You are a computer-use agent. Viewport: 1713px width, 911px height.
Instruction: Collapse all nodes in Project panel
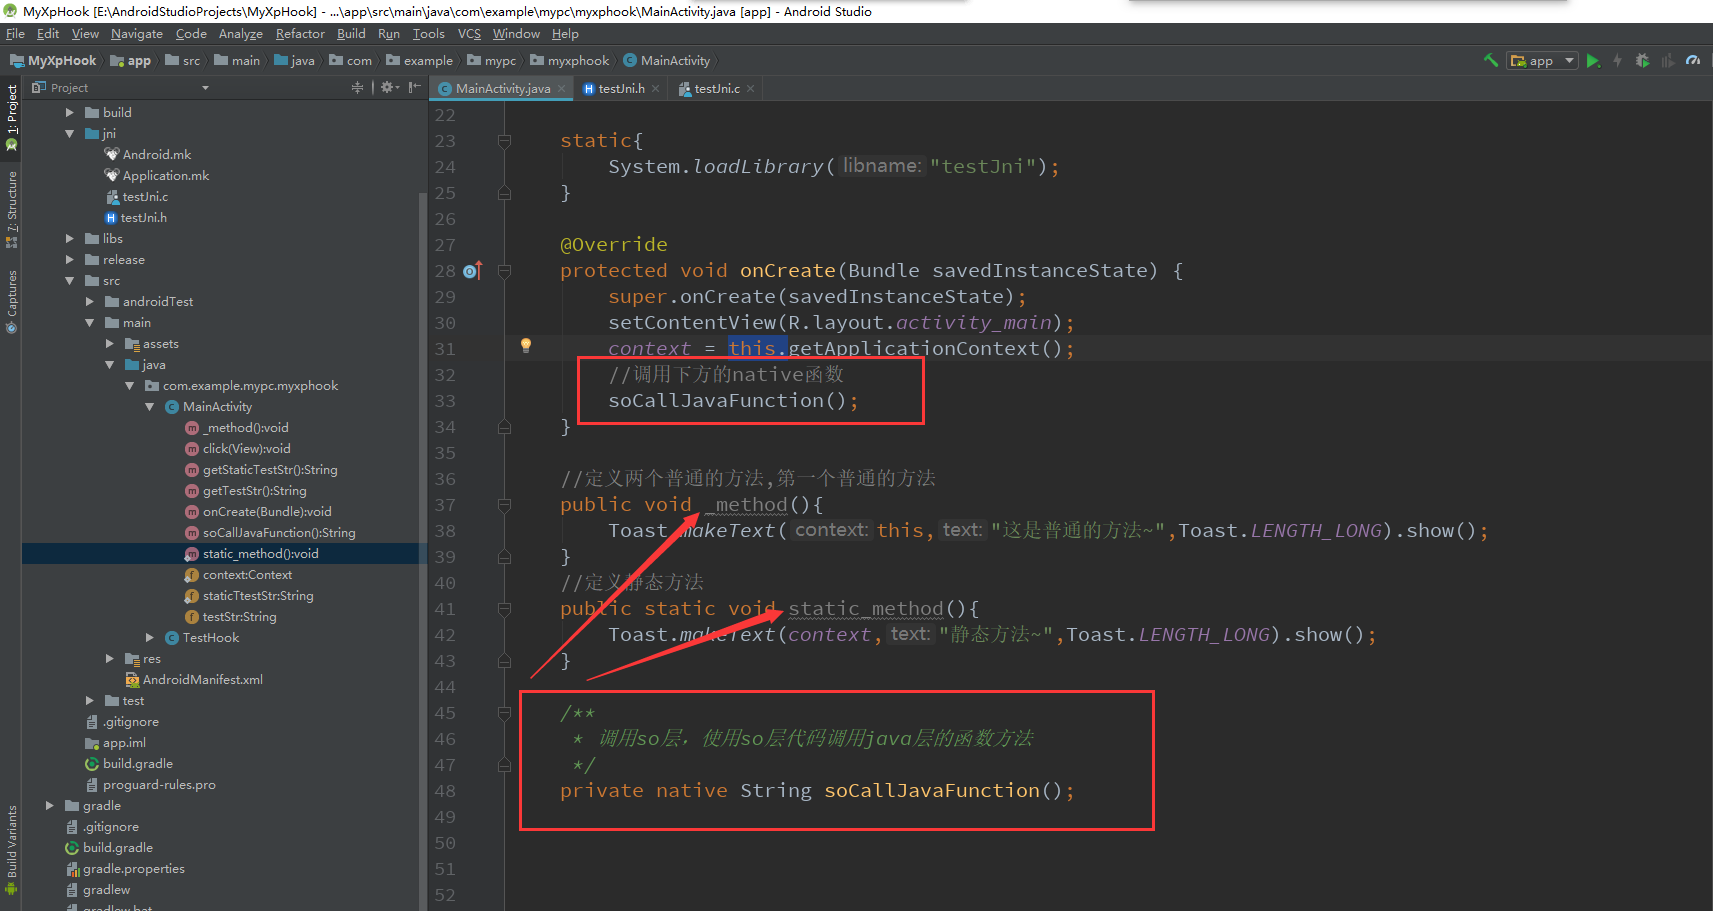coord(357,88)
